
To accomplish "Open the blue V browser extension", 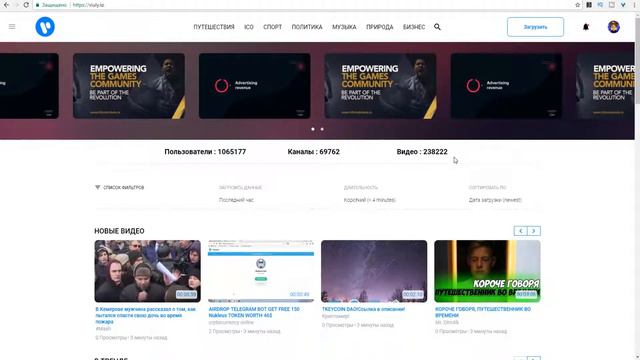I will click(623, 5).
